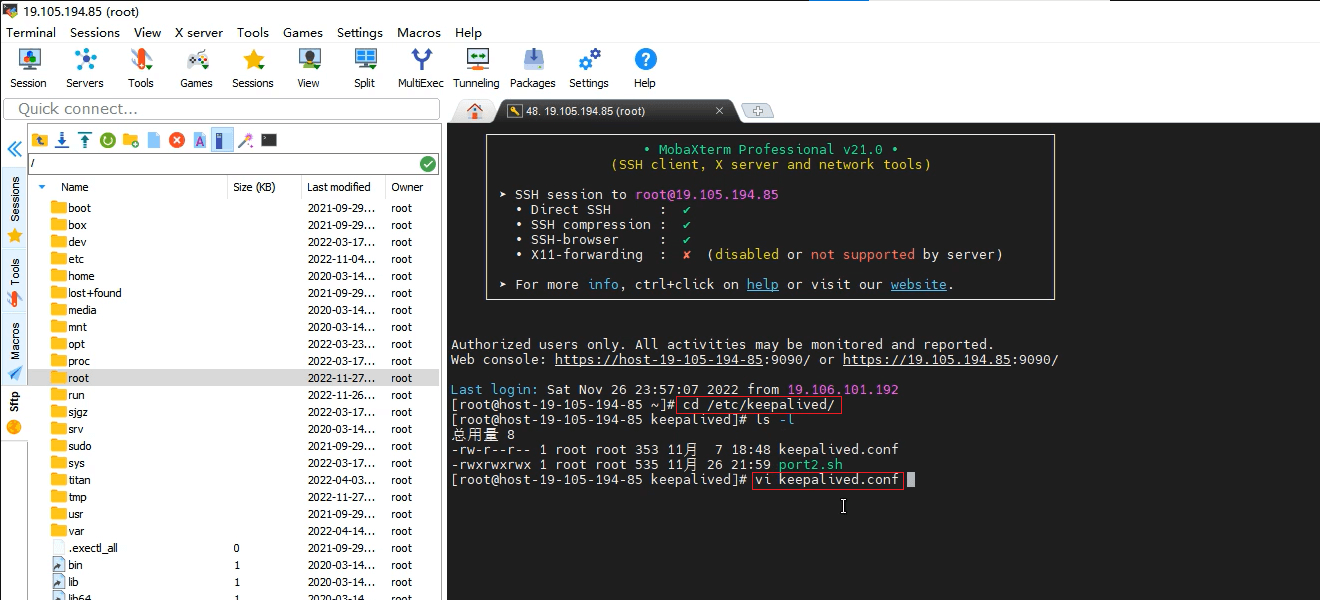This screenshot has height=600, width=1320.
Task: Open terminal in current folder icon
Action: (x=269, y=140)
